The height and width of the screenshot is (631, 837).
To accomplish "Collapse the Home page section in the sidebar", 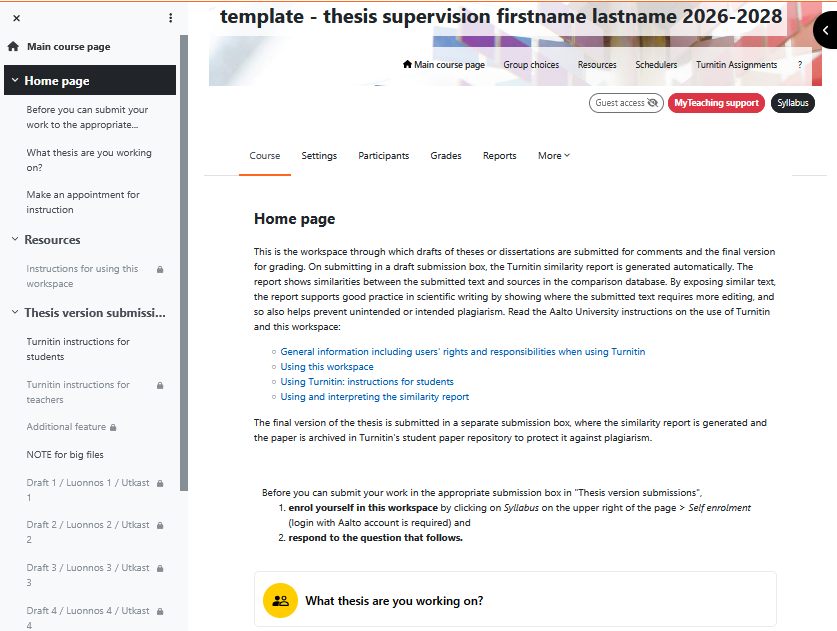I will pyautogui.click(x=13, y=80).
